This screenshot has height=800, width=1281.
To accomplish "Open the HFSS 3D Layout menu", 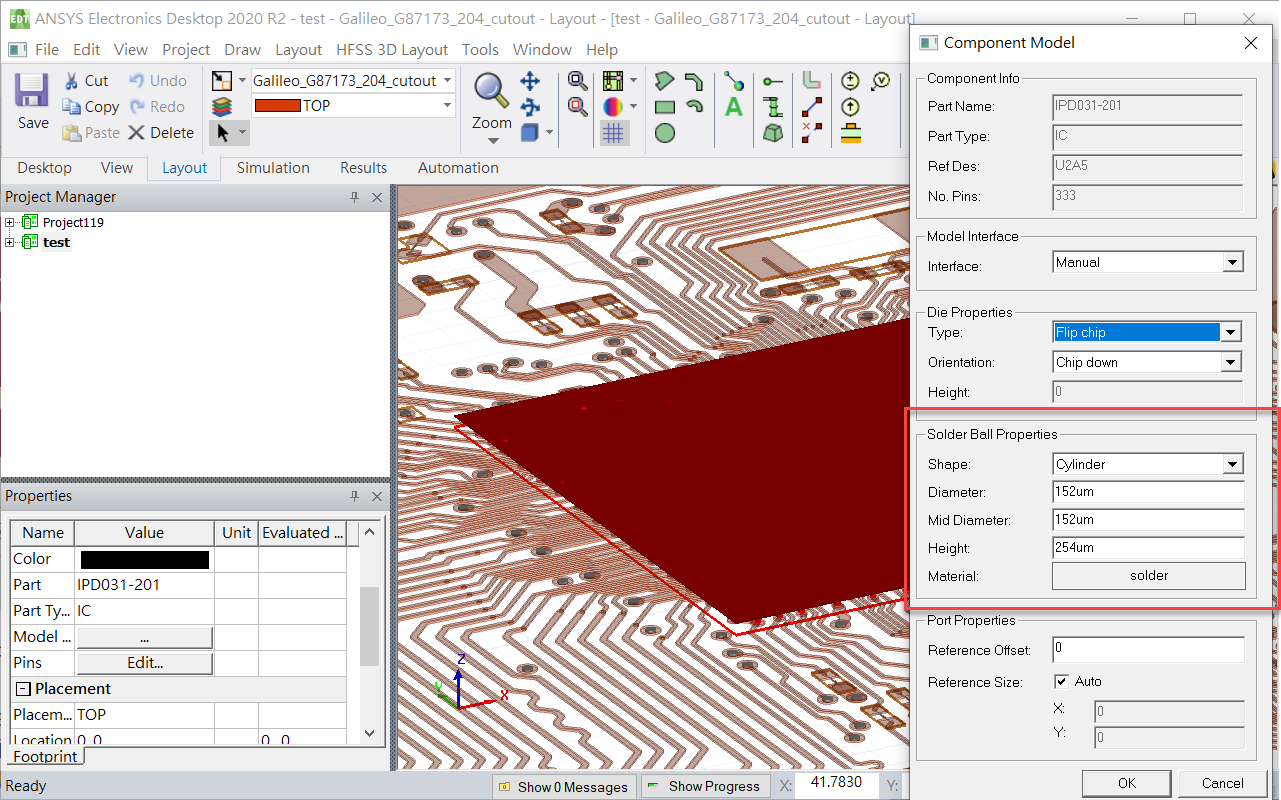I will (x=392, y=49).
